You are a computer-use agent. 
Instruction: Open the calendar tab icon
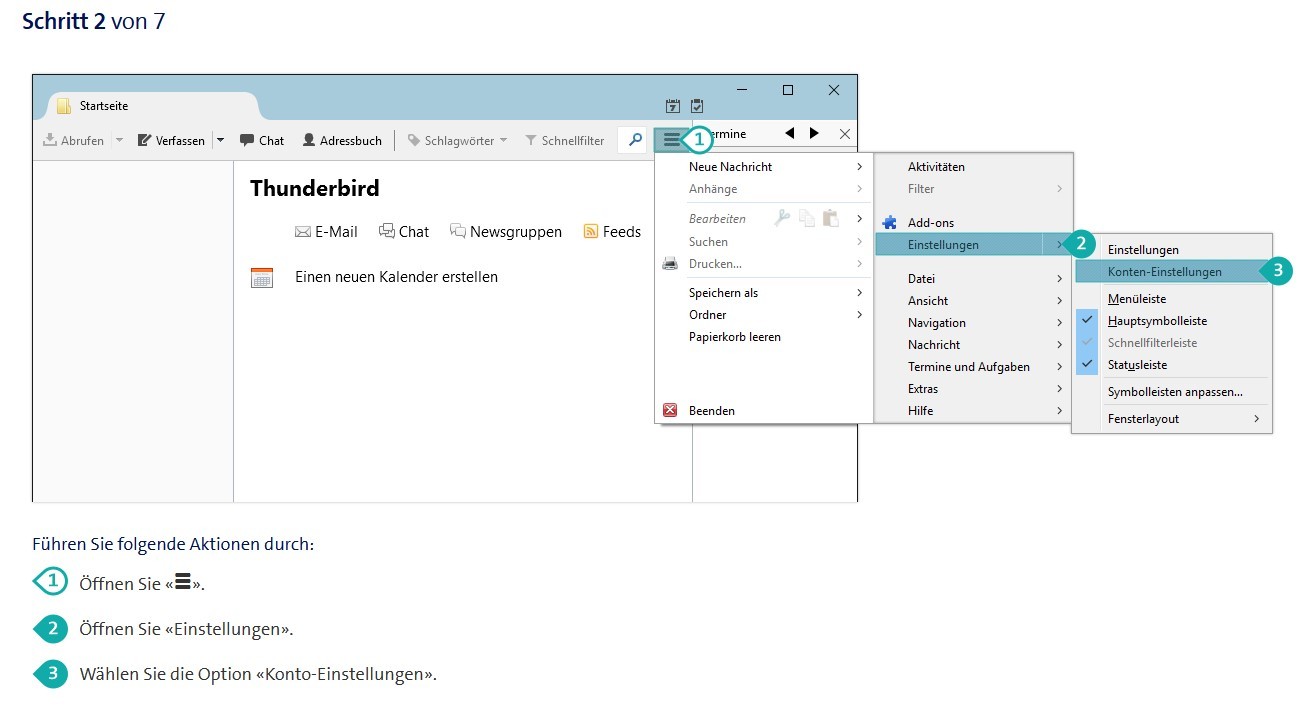(673, 106)
